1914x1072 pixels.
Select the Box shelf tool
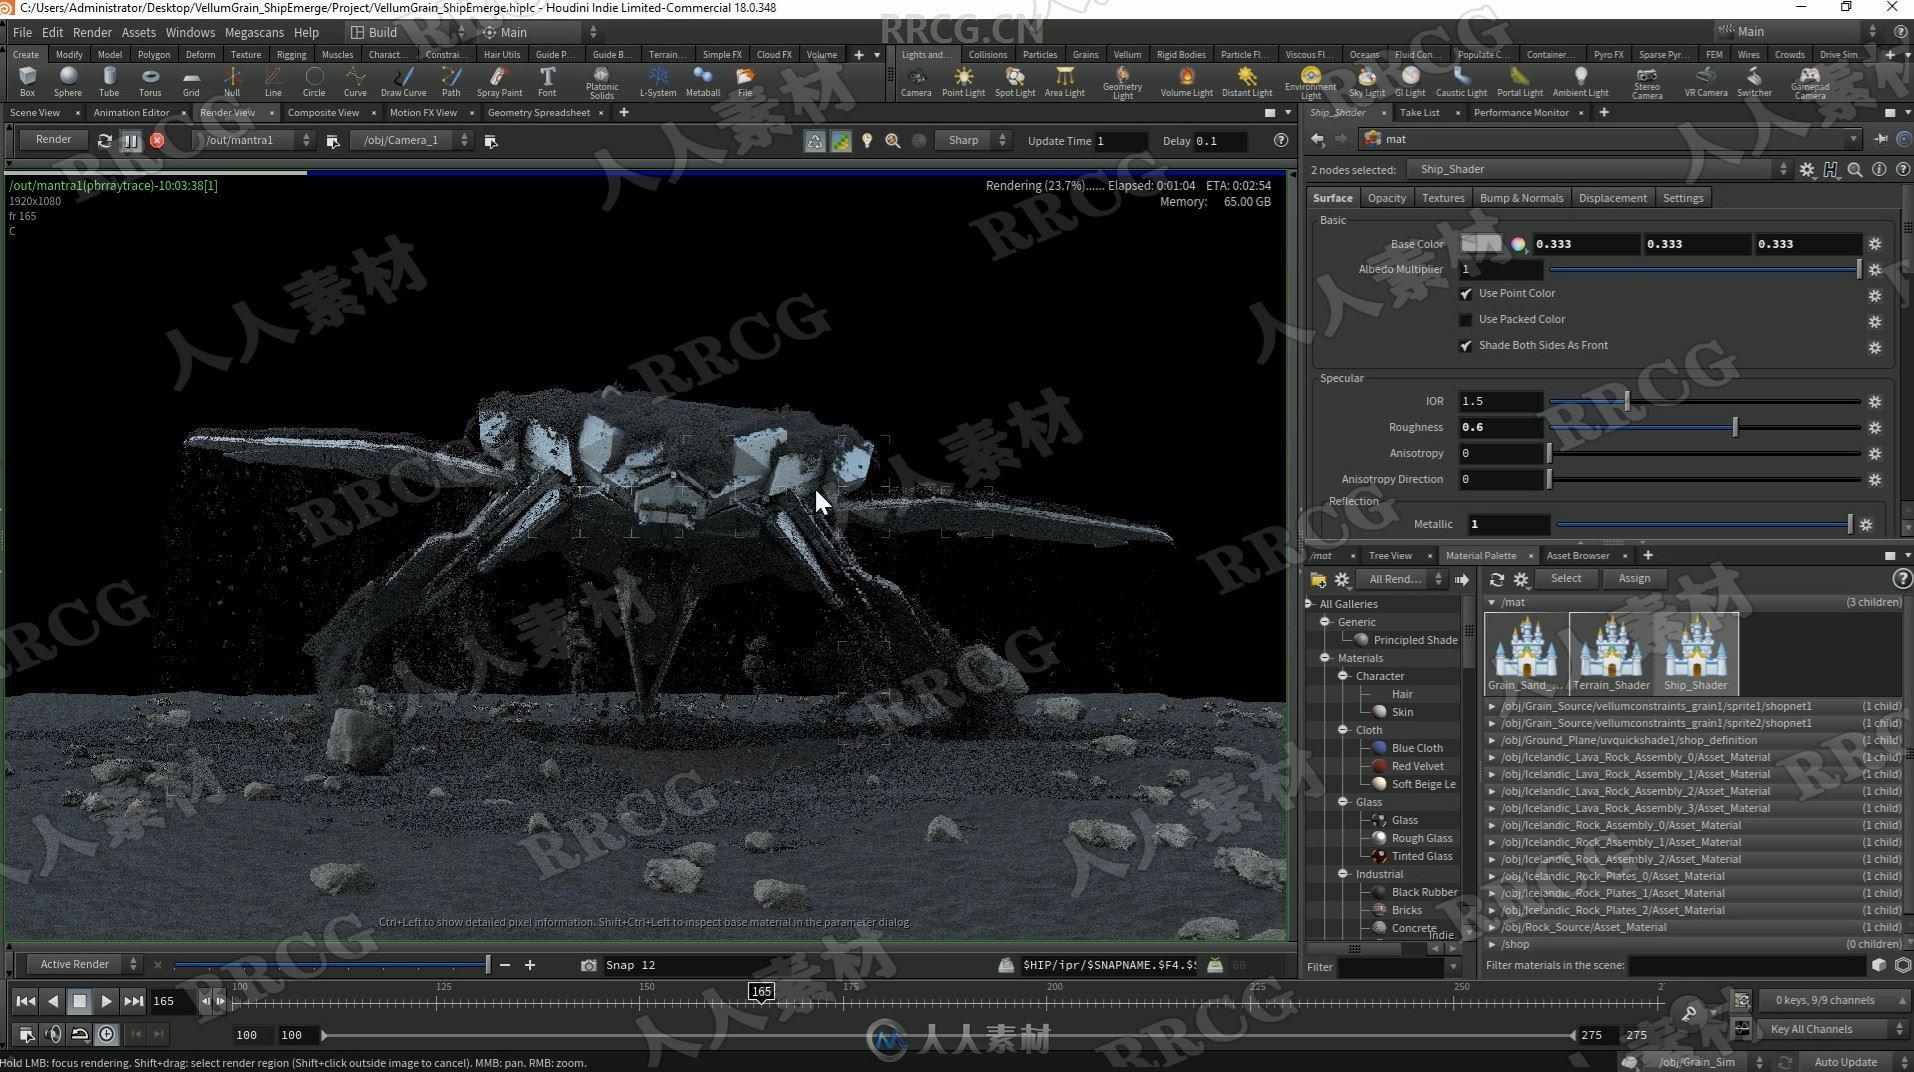[x=27, y=81]
